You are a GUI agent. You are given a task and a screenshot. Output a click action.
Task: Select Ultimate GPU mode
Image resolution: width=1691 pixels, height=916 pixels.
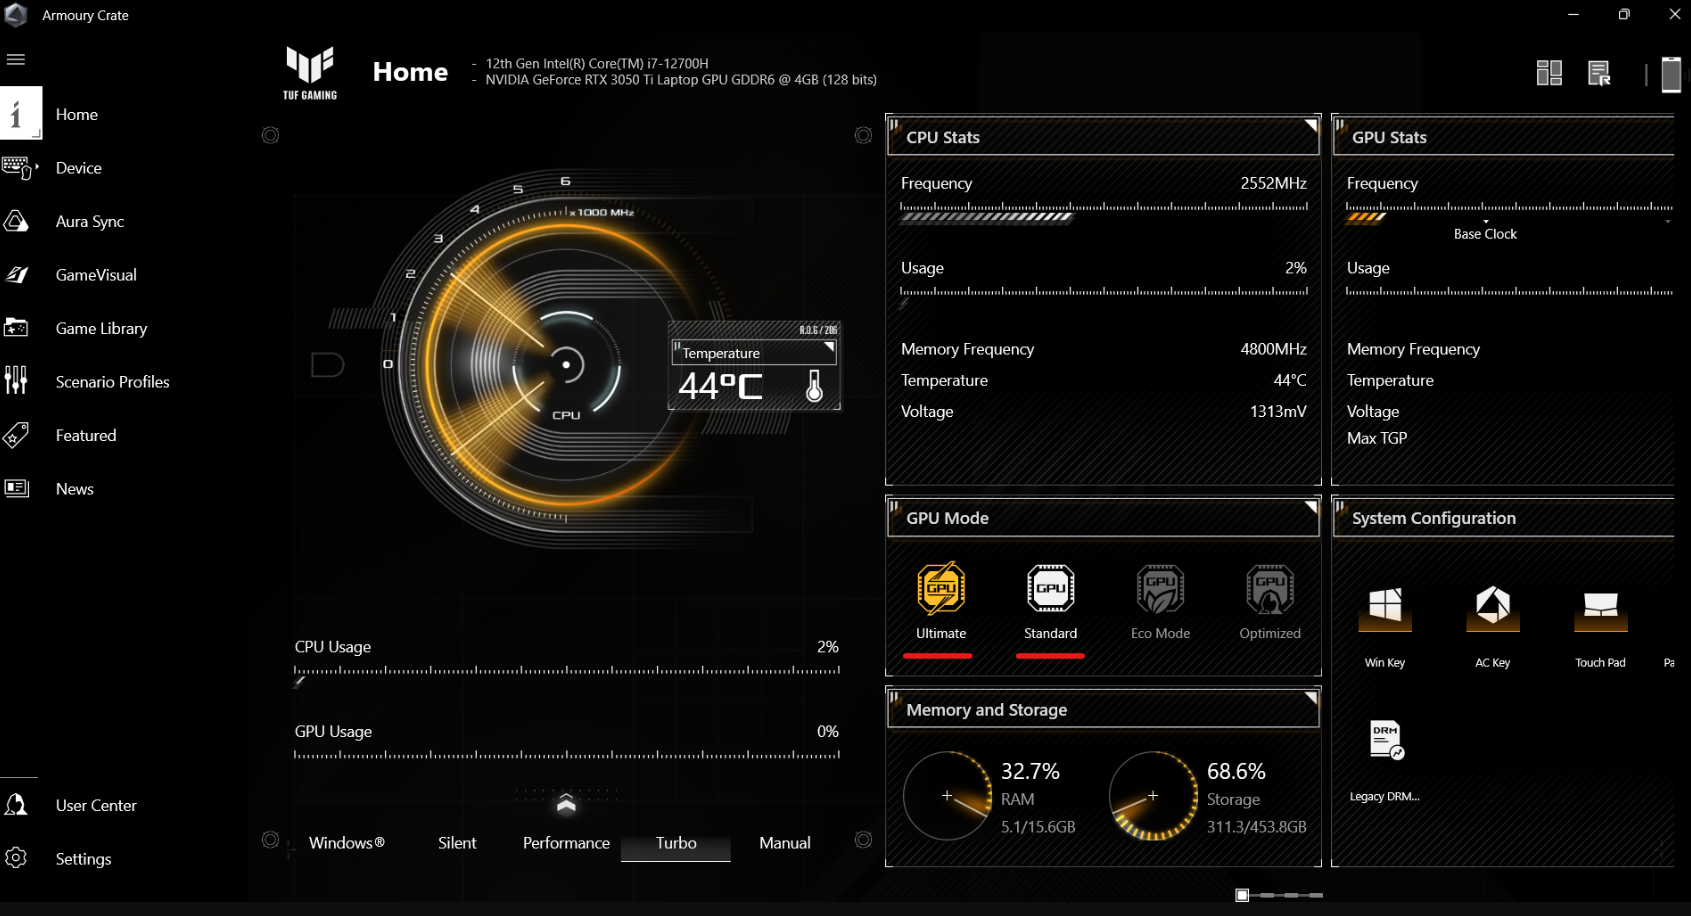941,600
